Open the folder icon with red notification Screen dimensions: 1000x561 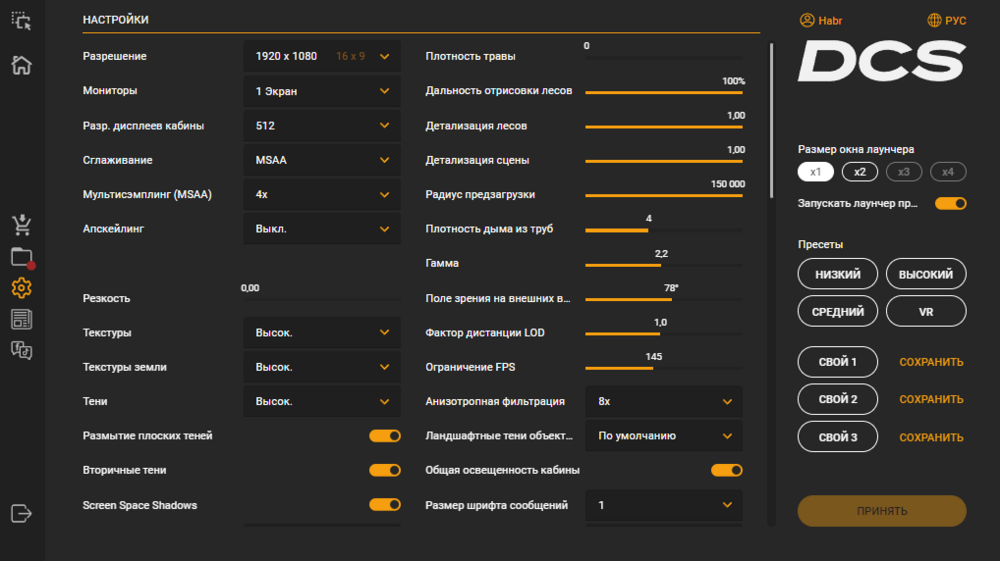pyautogui.click(x=22, y=257)
